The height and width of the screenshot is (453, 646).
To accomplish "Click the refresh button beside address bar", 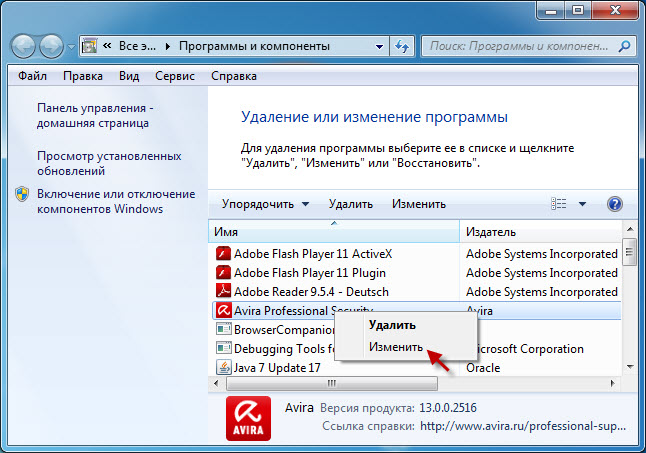I will 402,46.
